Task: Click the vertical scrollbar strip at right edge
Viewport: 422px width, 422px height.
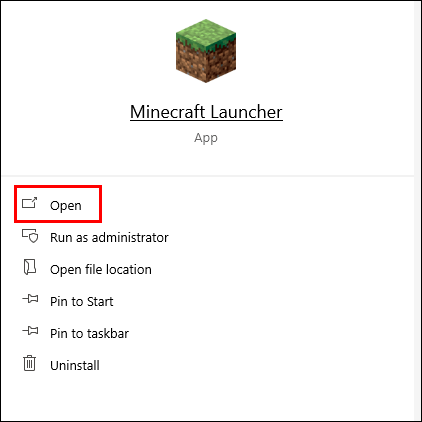Action: coord(418,211)
